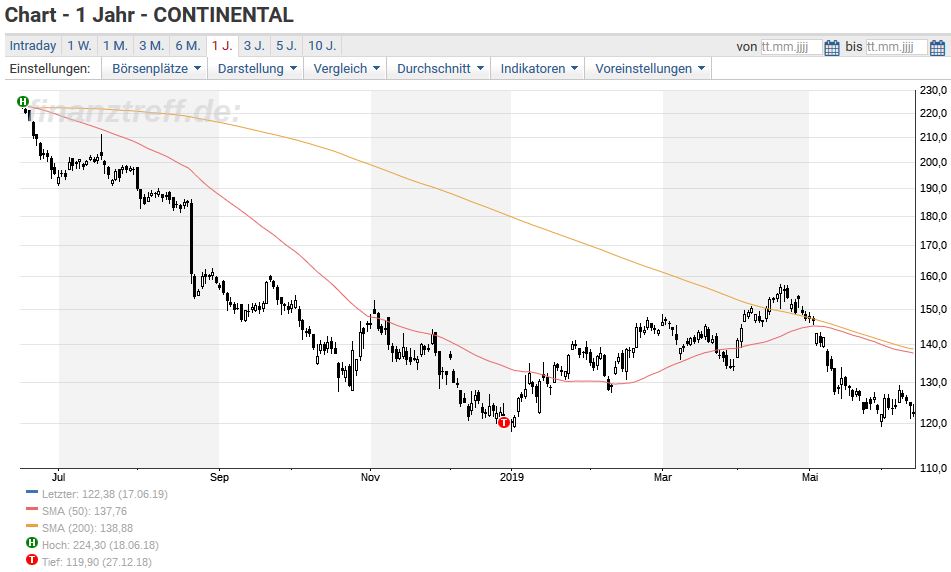Select the 1 M. time range tab
The image size is (951, 572).
coord(115,46)
